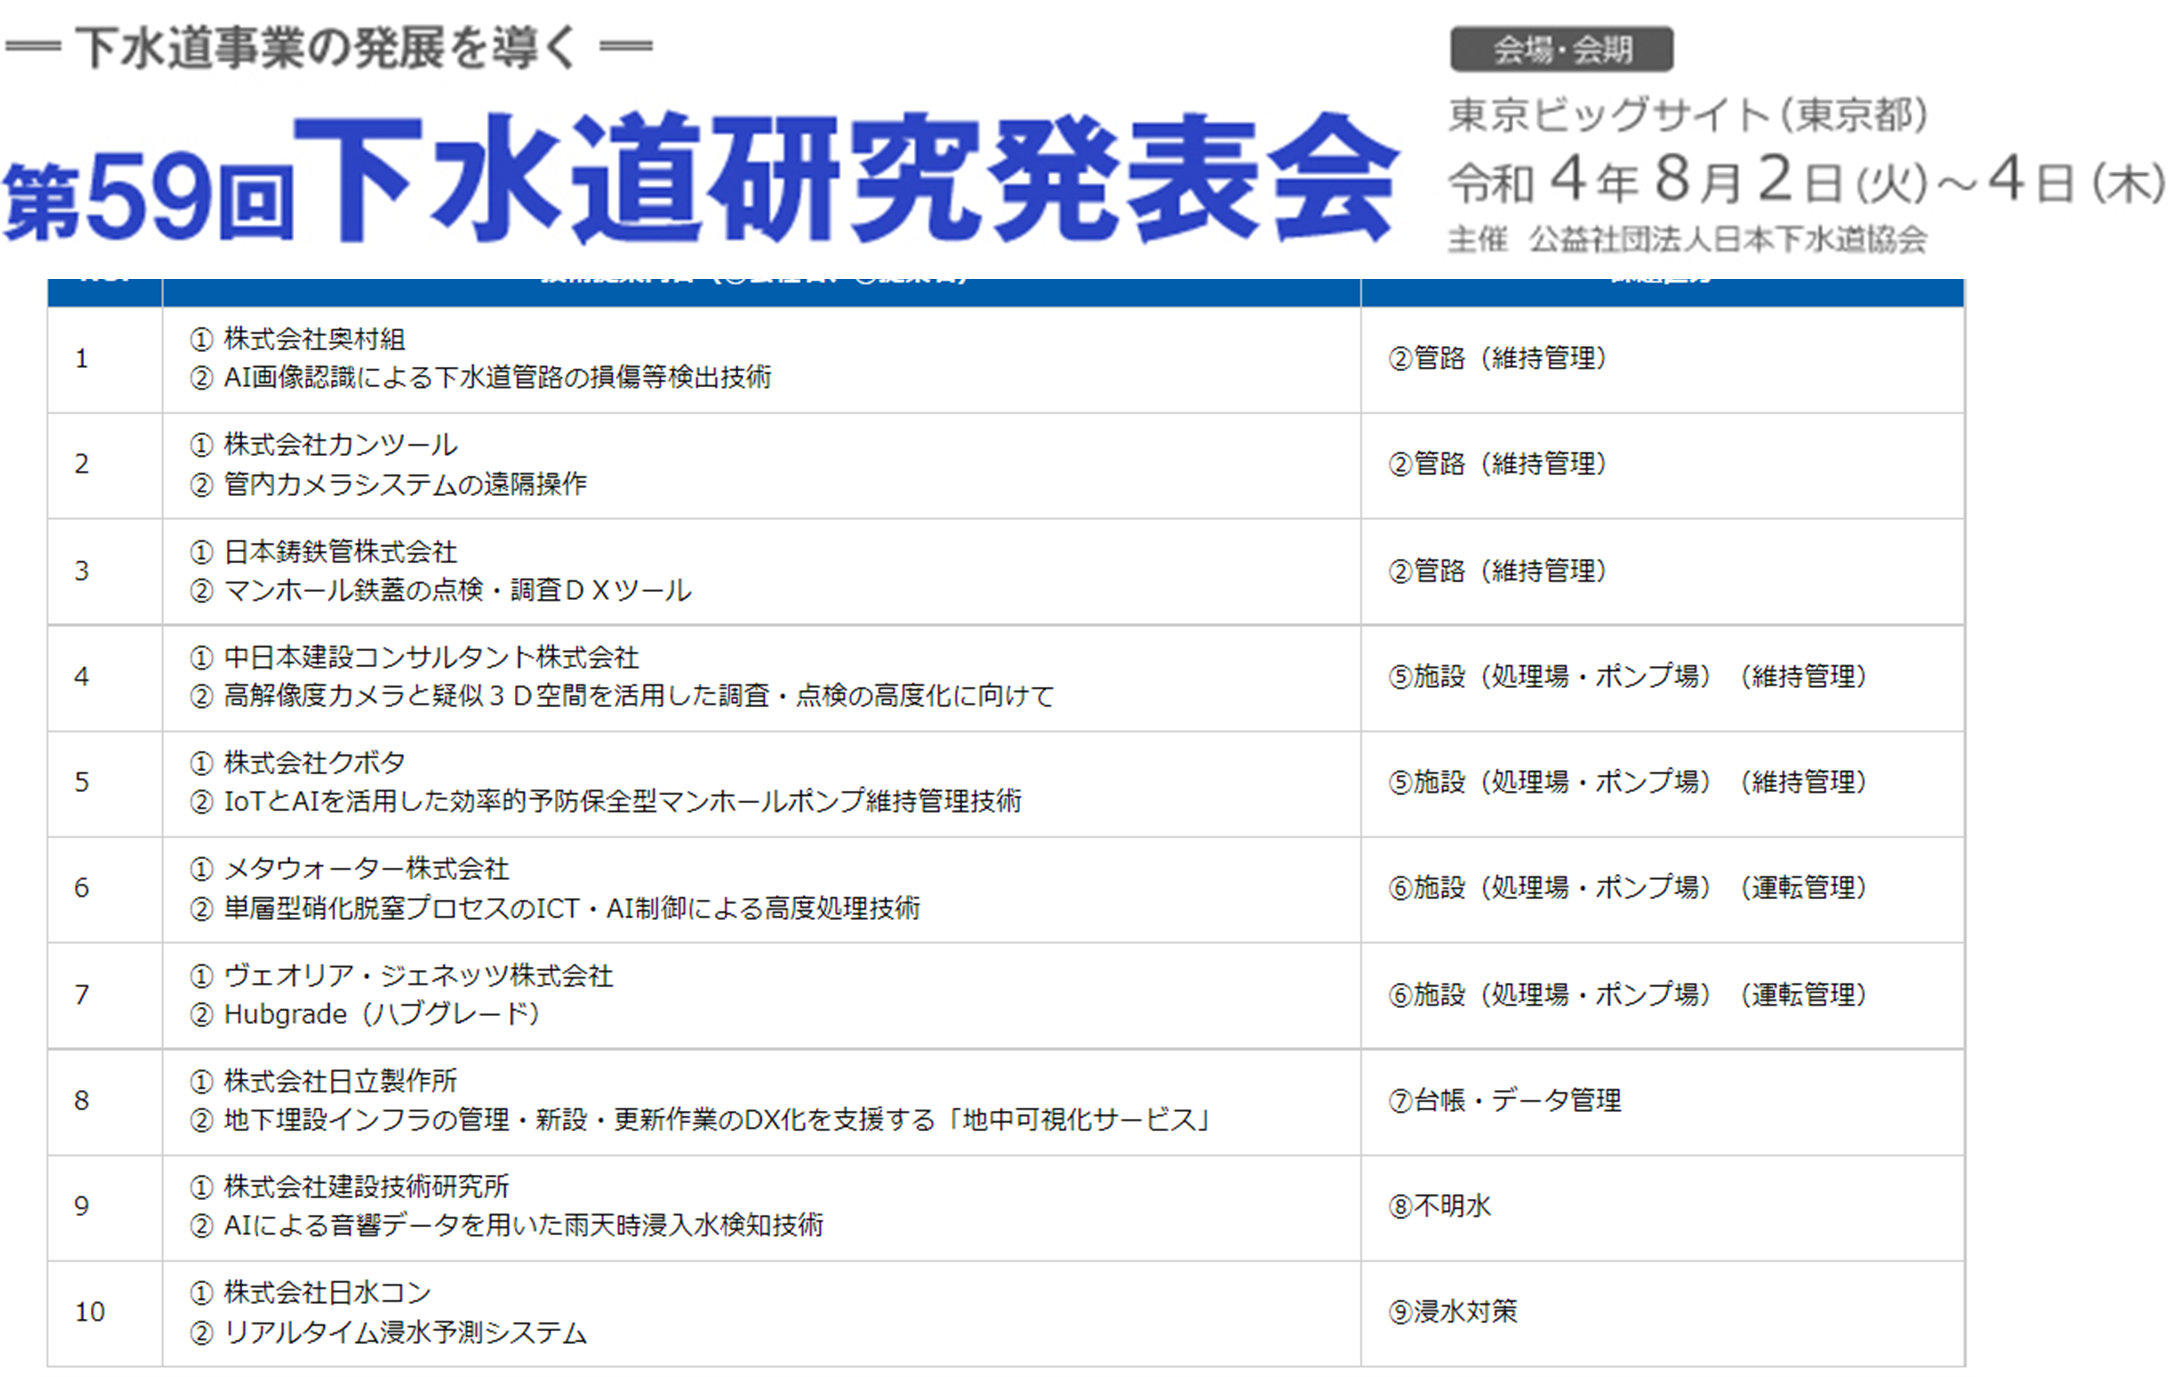This screenshot has height=1377, width=2176.
Task: Click 株式会社クボタ company name
Action: [314, 763]
